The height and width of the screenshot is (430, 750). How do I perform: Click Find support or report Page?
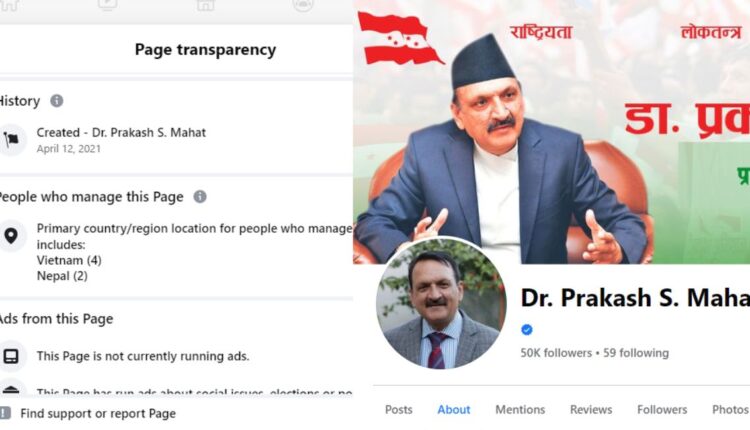(x=98, y=414)
